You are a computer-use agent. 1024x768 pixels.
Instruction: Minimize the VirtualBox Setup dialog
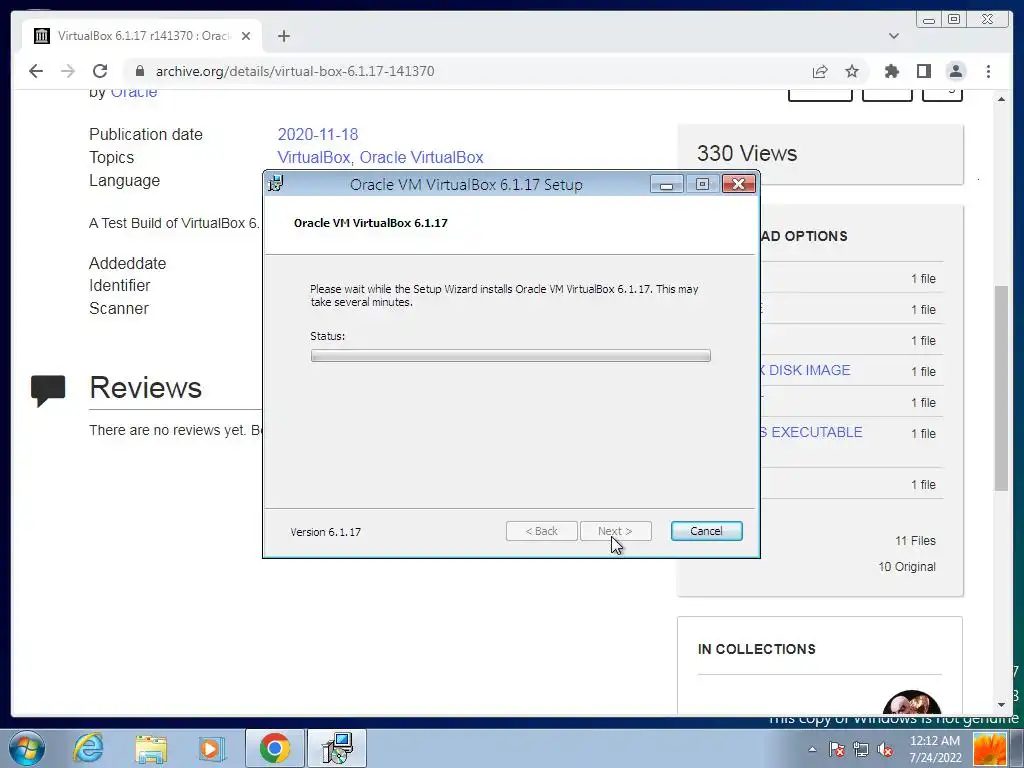pos(666,184)
